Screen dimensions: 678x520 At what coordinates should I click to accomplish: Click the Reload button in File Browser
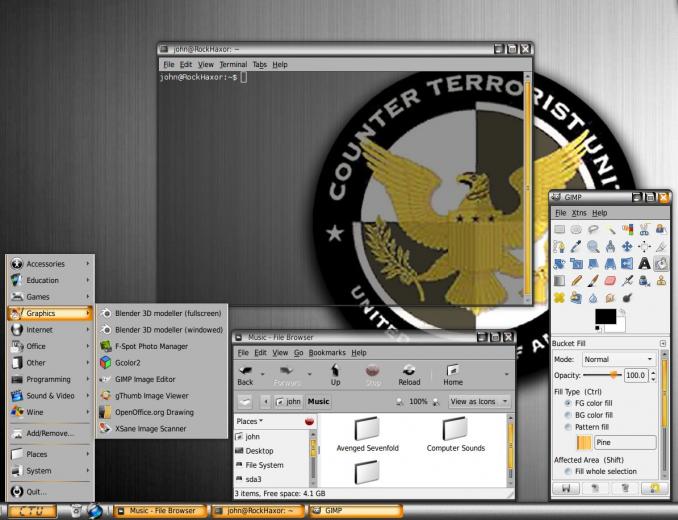409,375
